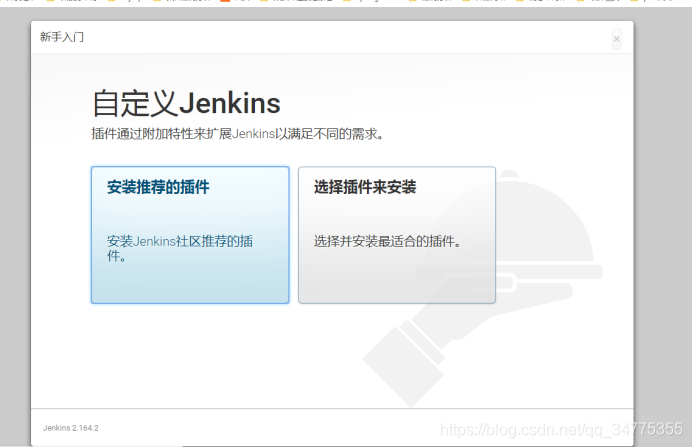Choose 安装推荐的插件 option
Image resolution: width=693 pixels, height=448 pixels.
pos(190,235)
